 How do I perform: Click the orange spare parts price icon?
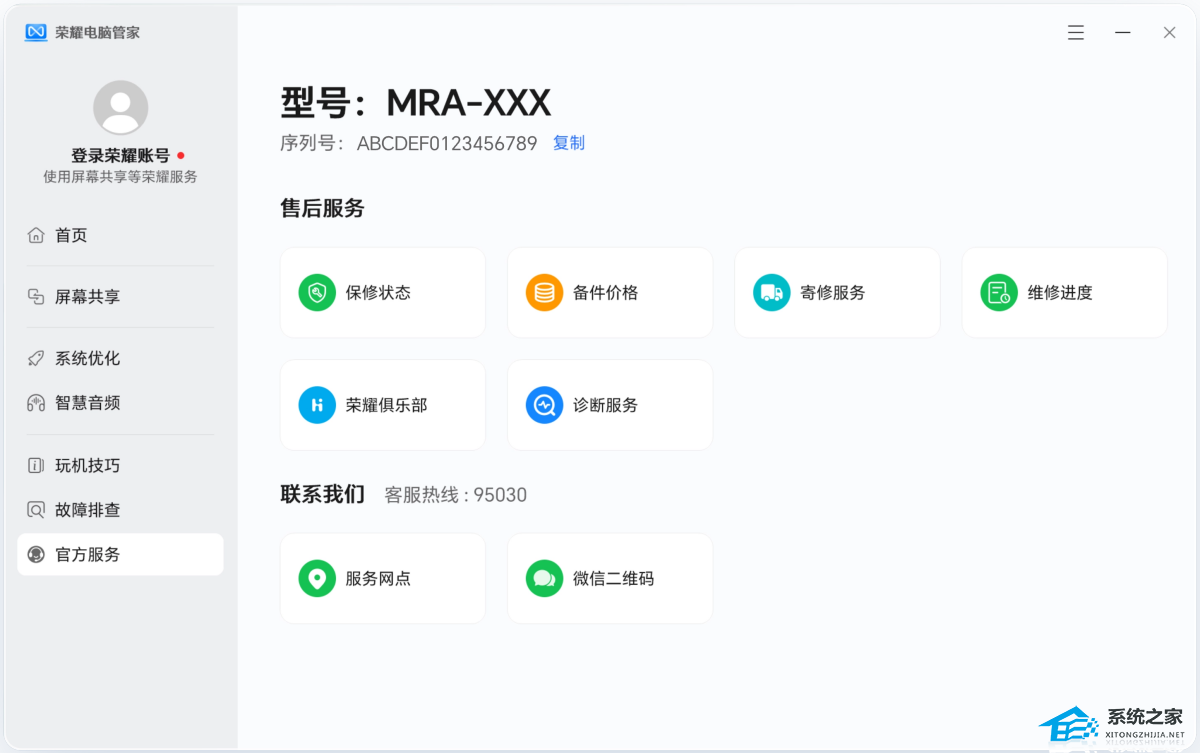545,293
